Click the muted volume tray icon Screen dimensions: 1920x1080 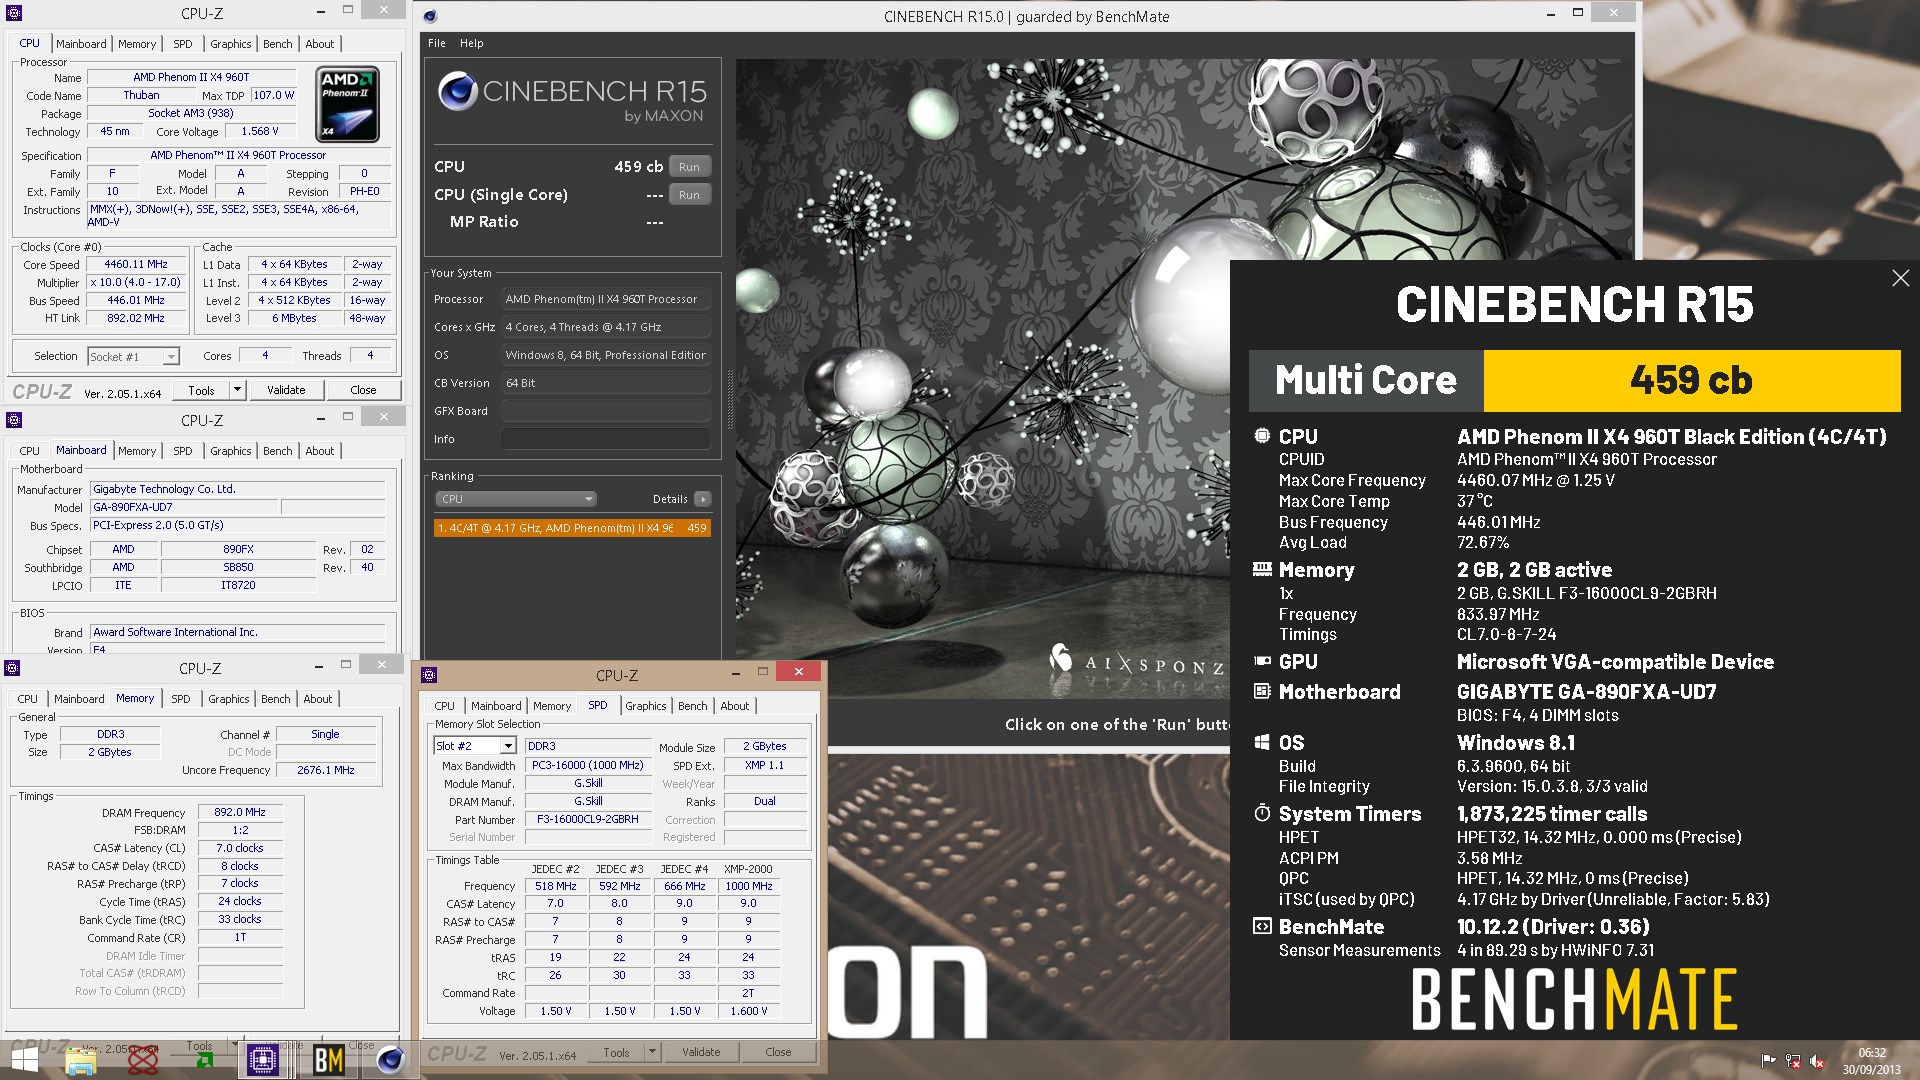click(x=1817, y=1061)
